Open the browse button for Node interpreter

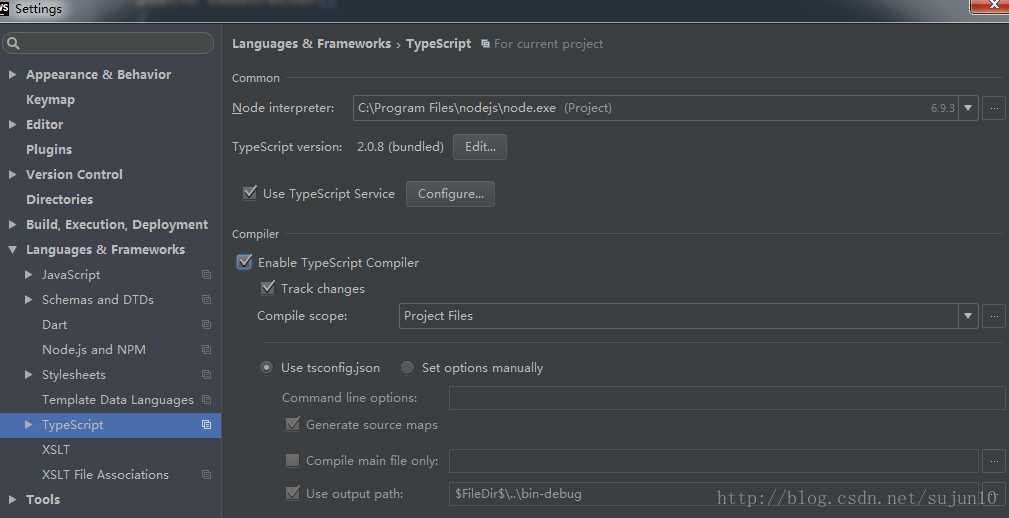[x=994, y=108]
